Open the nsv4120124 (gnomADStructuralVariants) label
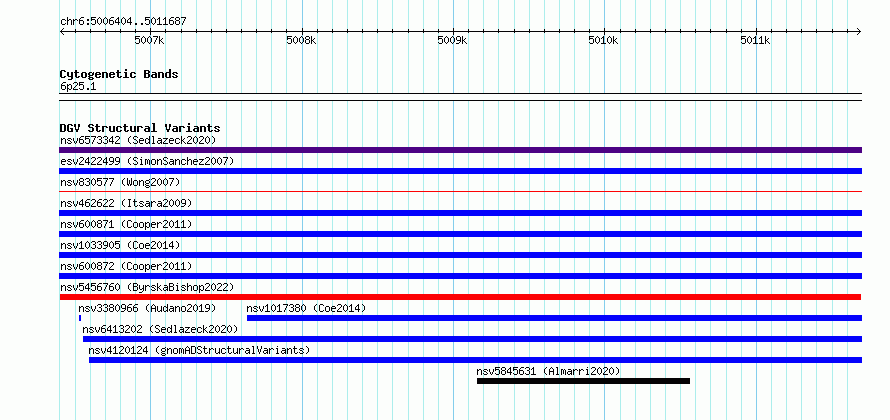Viewport: 890px width, 420px height. coord(199,350)
